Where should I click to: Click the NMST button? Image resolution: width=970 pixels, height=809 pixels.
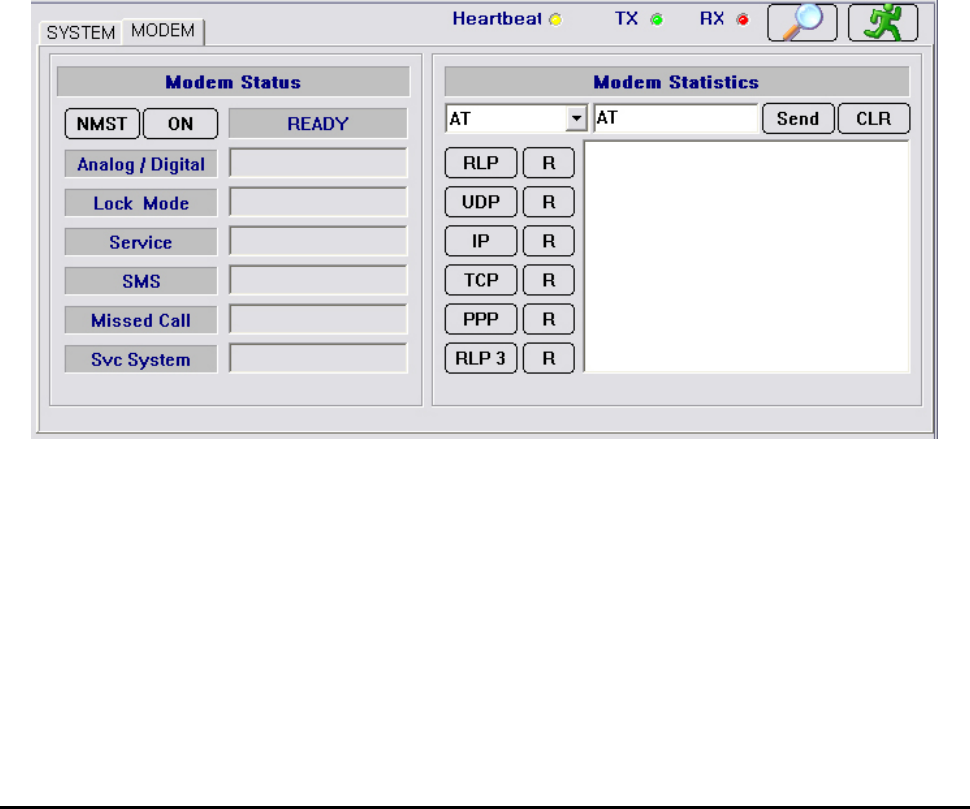(102, 124)
